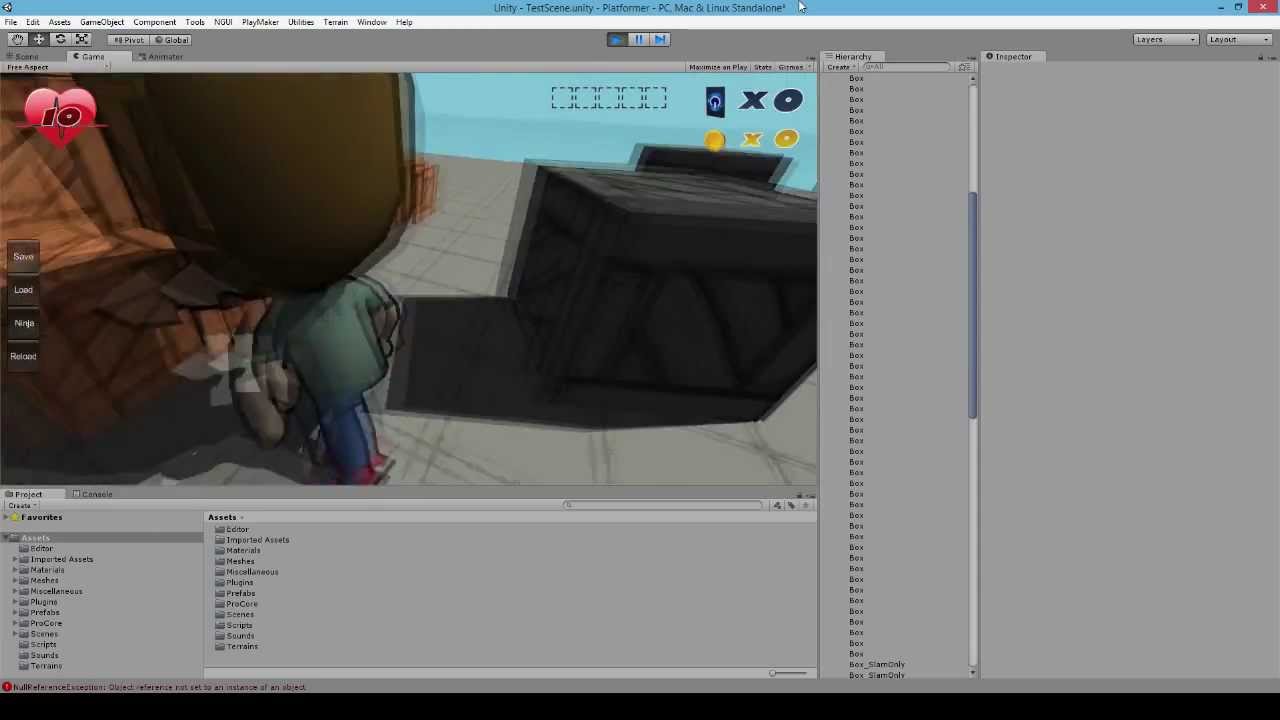This screenshot has height=720, width=1280.
Task: Select the first Box_SlamOnly hierarchy item
Action: (877, 665)
